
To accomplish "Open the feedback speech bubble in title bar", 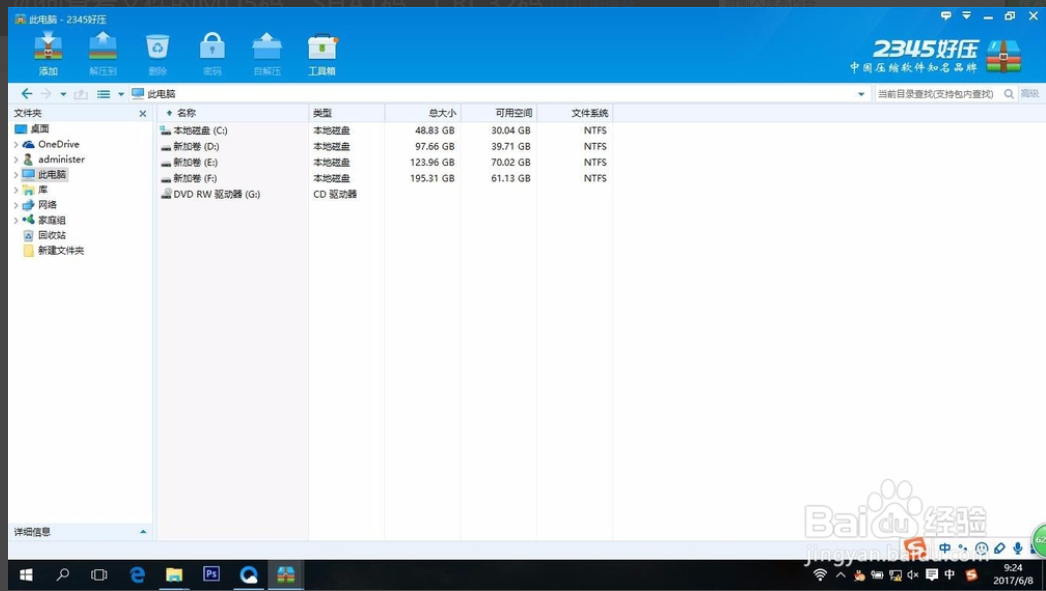I will [x=946, y=15].
